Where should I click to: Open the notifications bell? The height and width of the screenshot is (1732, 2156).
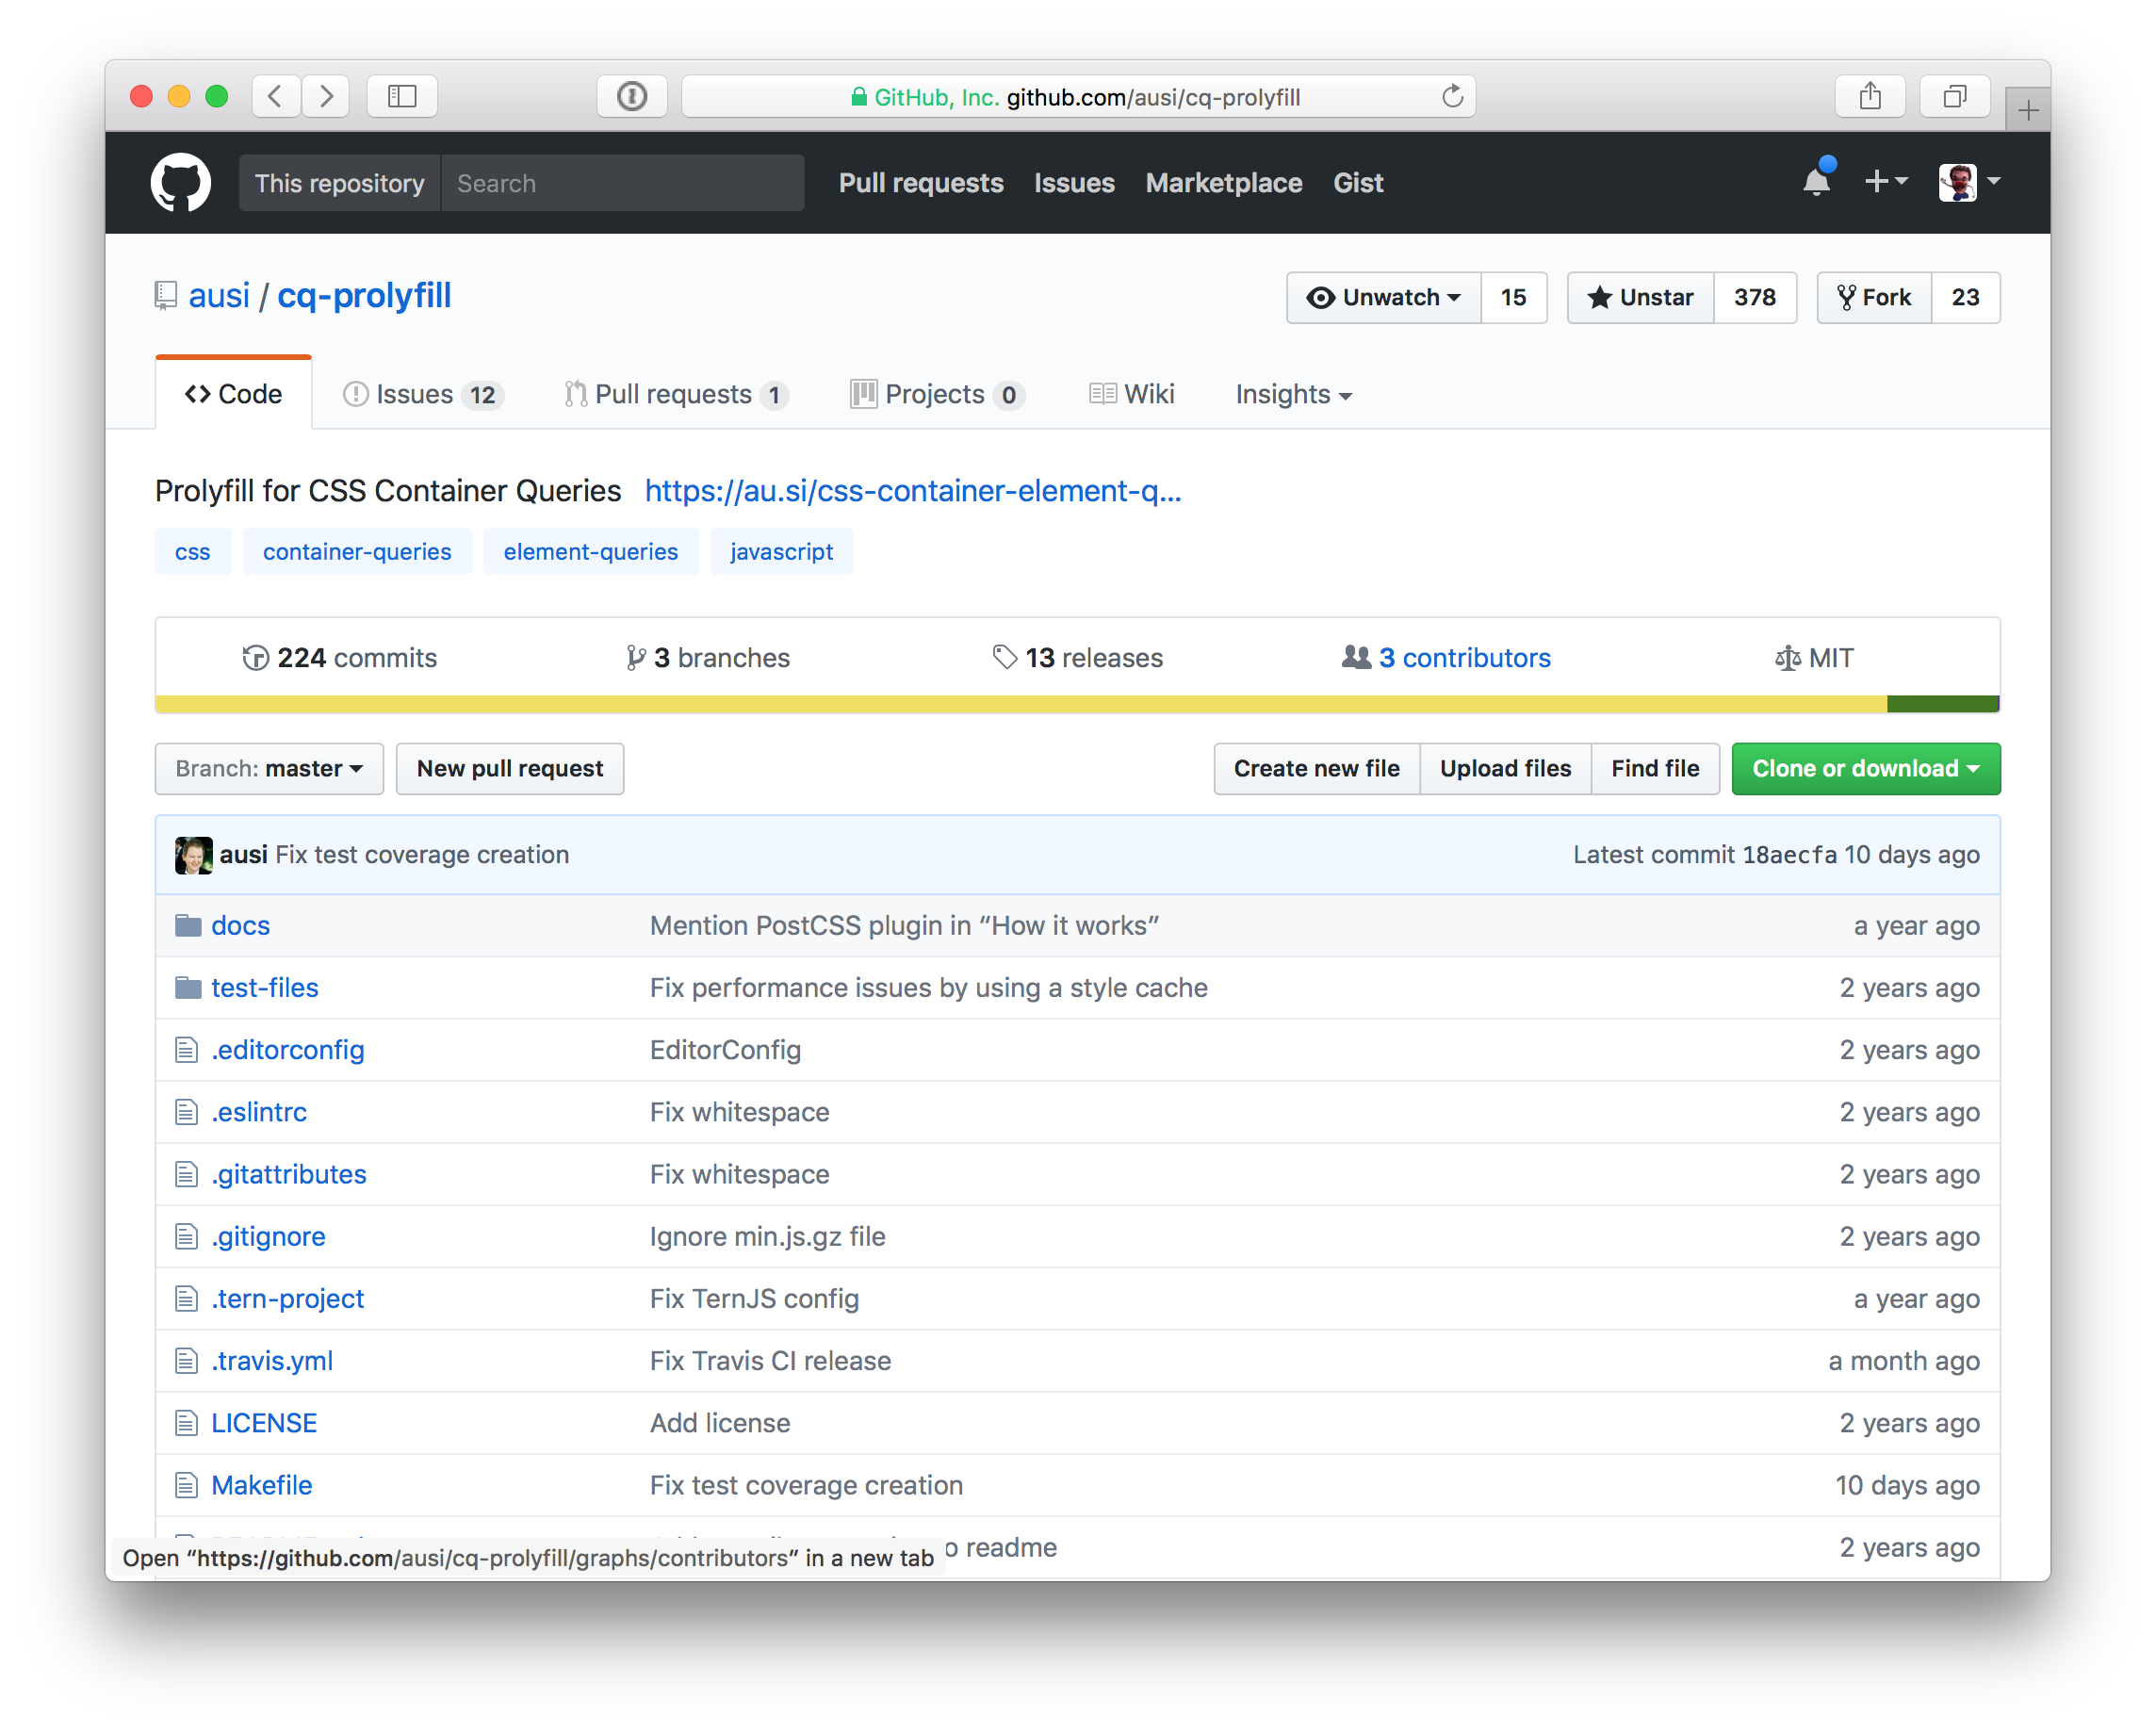pyautogui.click(x=1816, y=181)
